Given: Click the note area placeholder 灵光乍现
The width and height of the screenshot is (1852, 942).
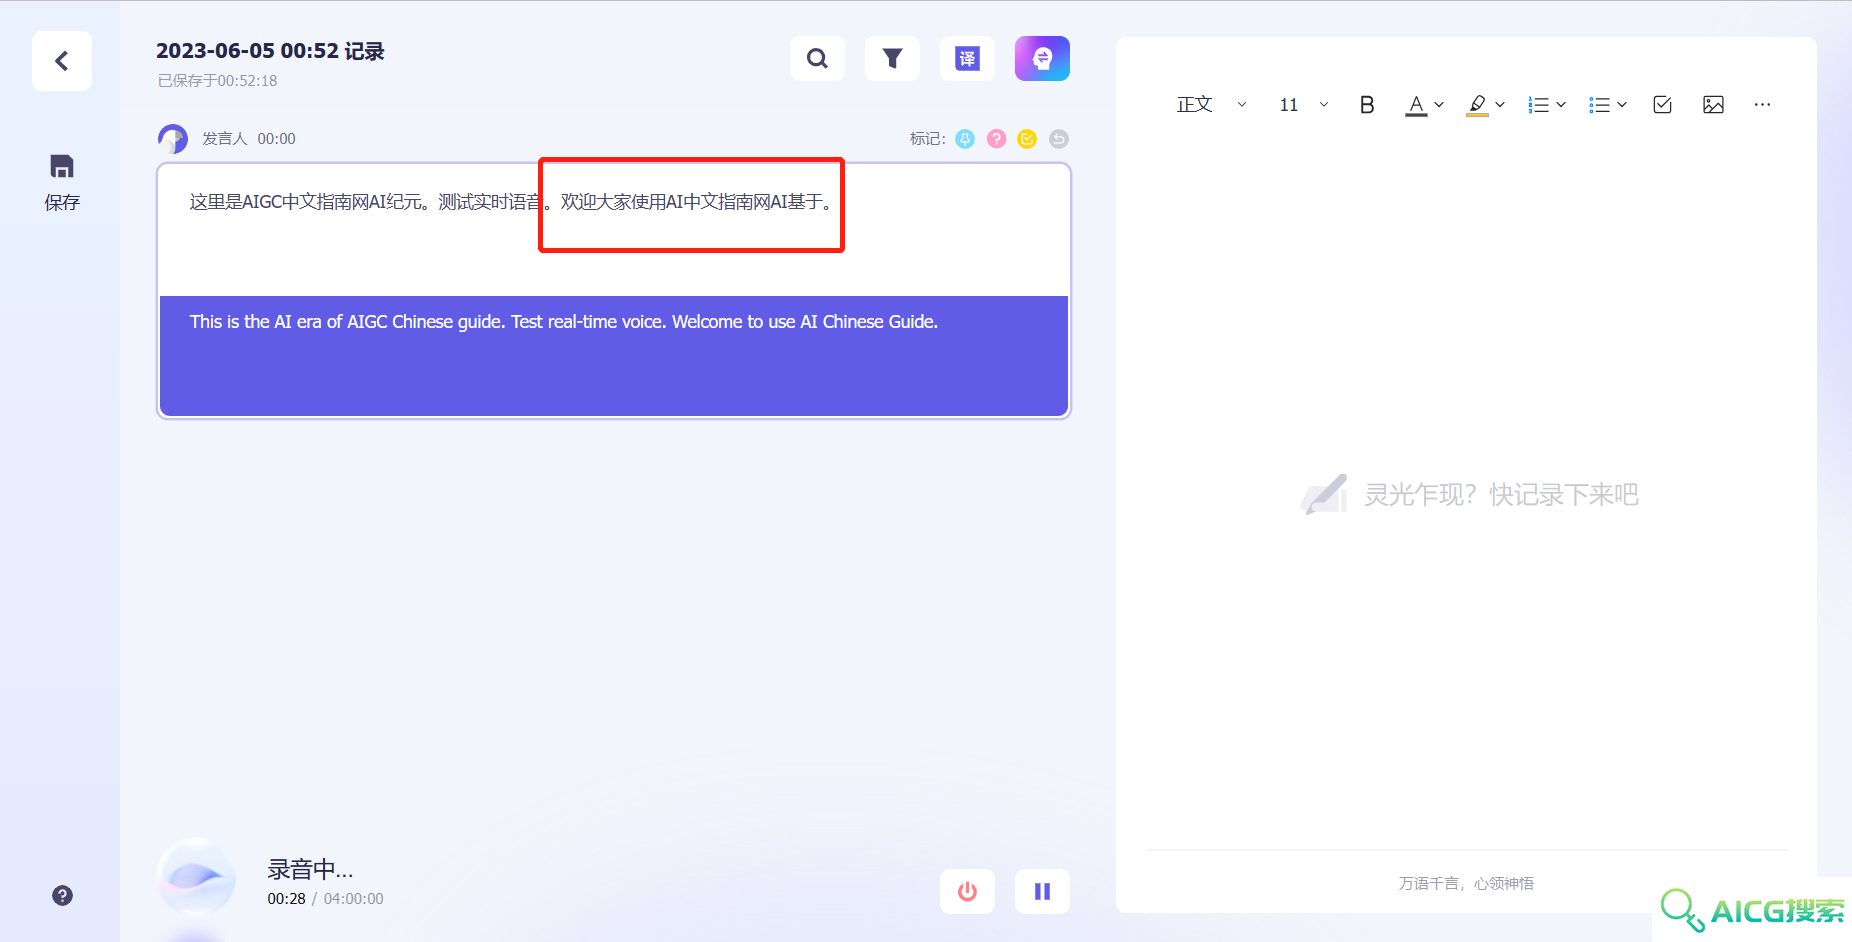Looking at the screenshot, I should (x=1501, y=495).
